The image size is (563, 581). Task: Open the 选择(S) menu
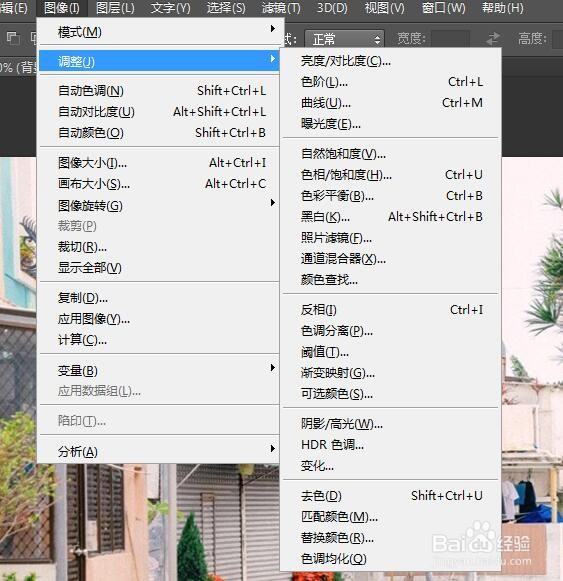point(226,8)
